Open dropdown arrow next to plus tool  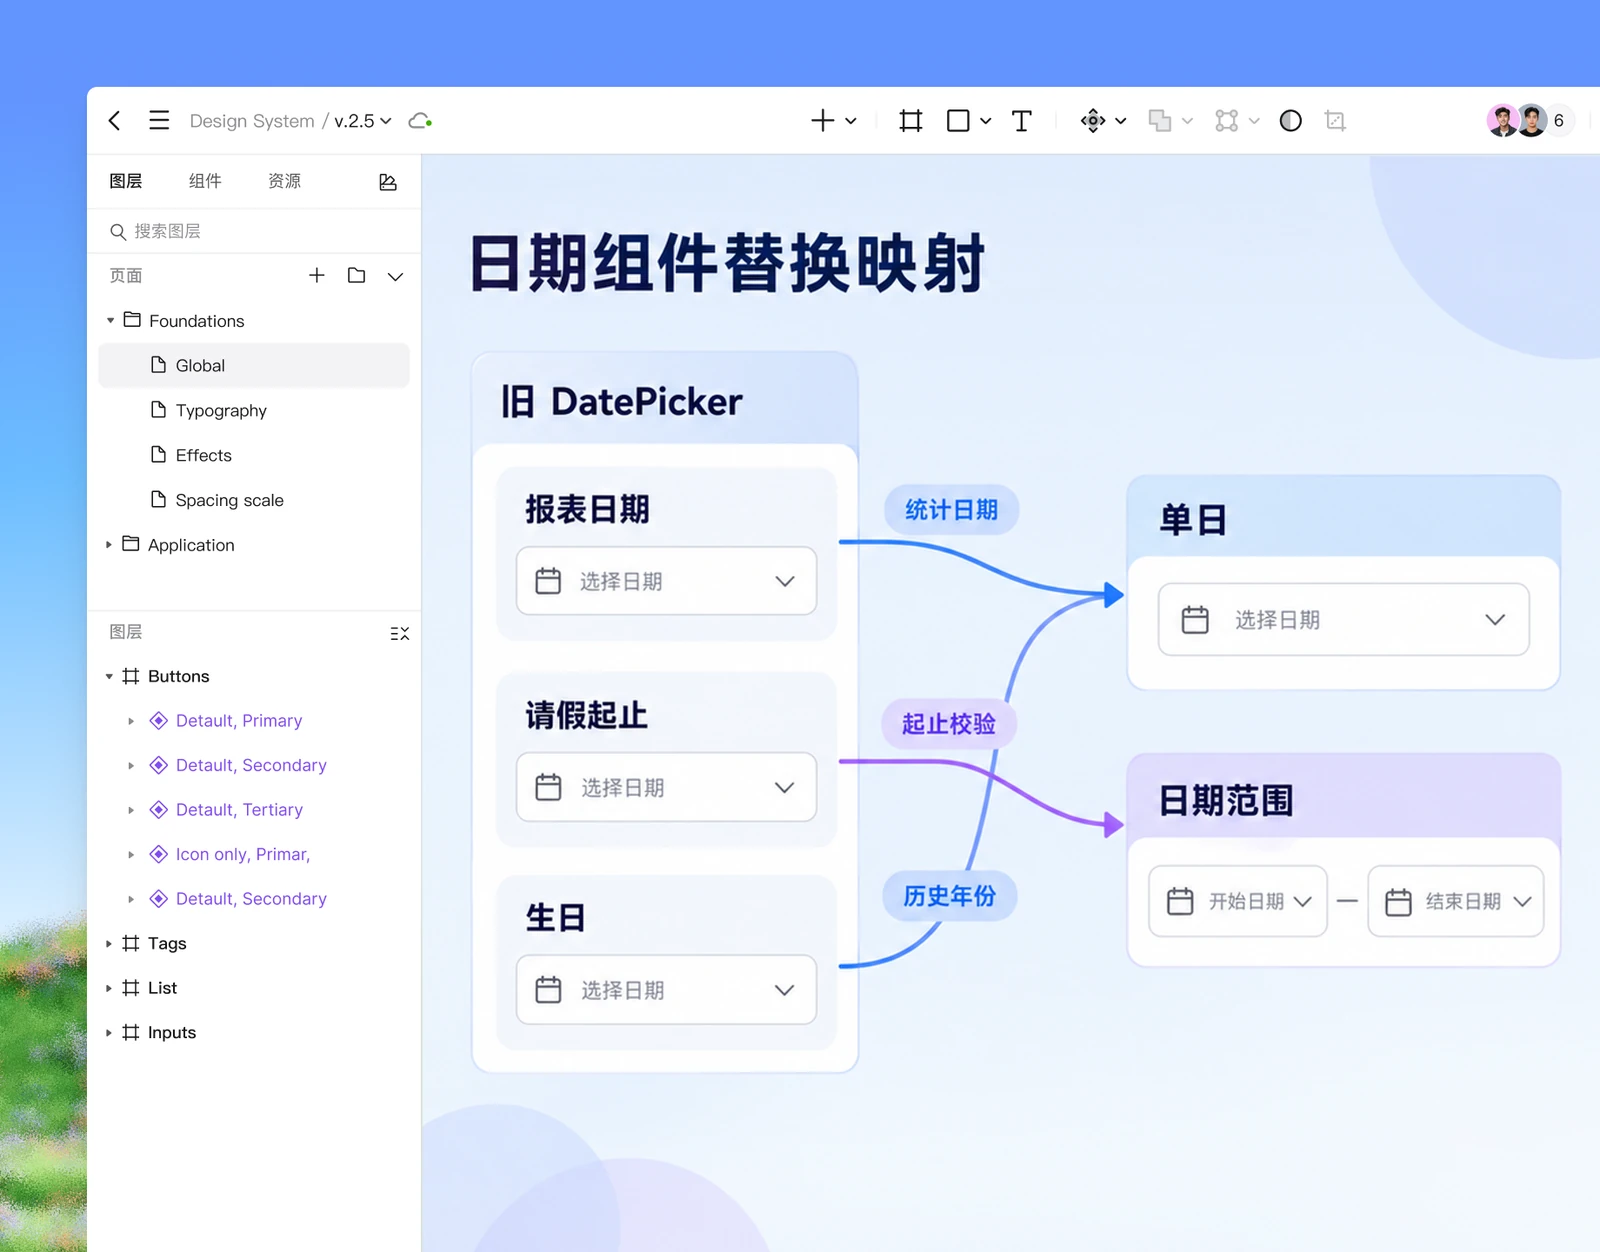coord(851,121)
